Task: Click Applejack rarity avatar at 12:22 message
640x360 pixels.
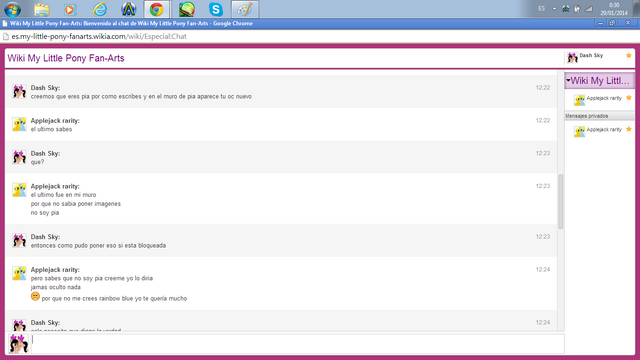Action: point(19,124)
